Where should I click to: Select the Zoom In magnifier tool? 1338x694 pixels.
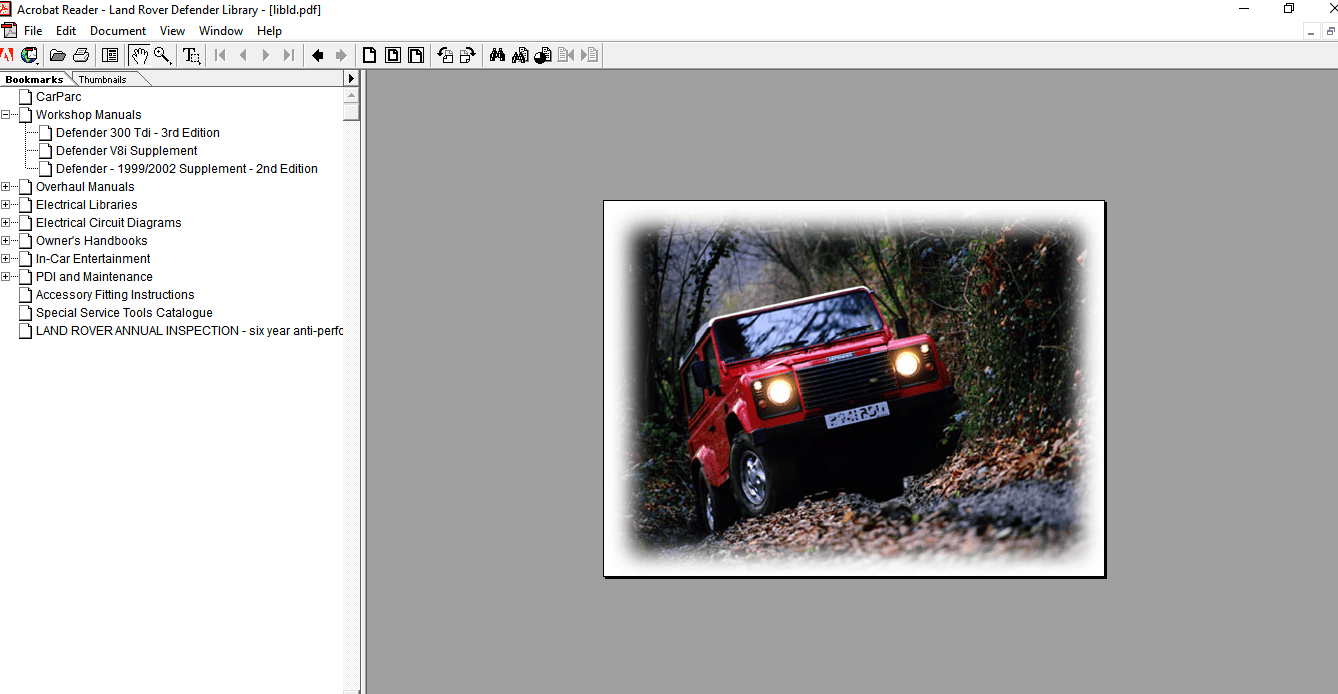(162, 55)
